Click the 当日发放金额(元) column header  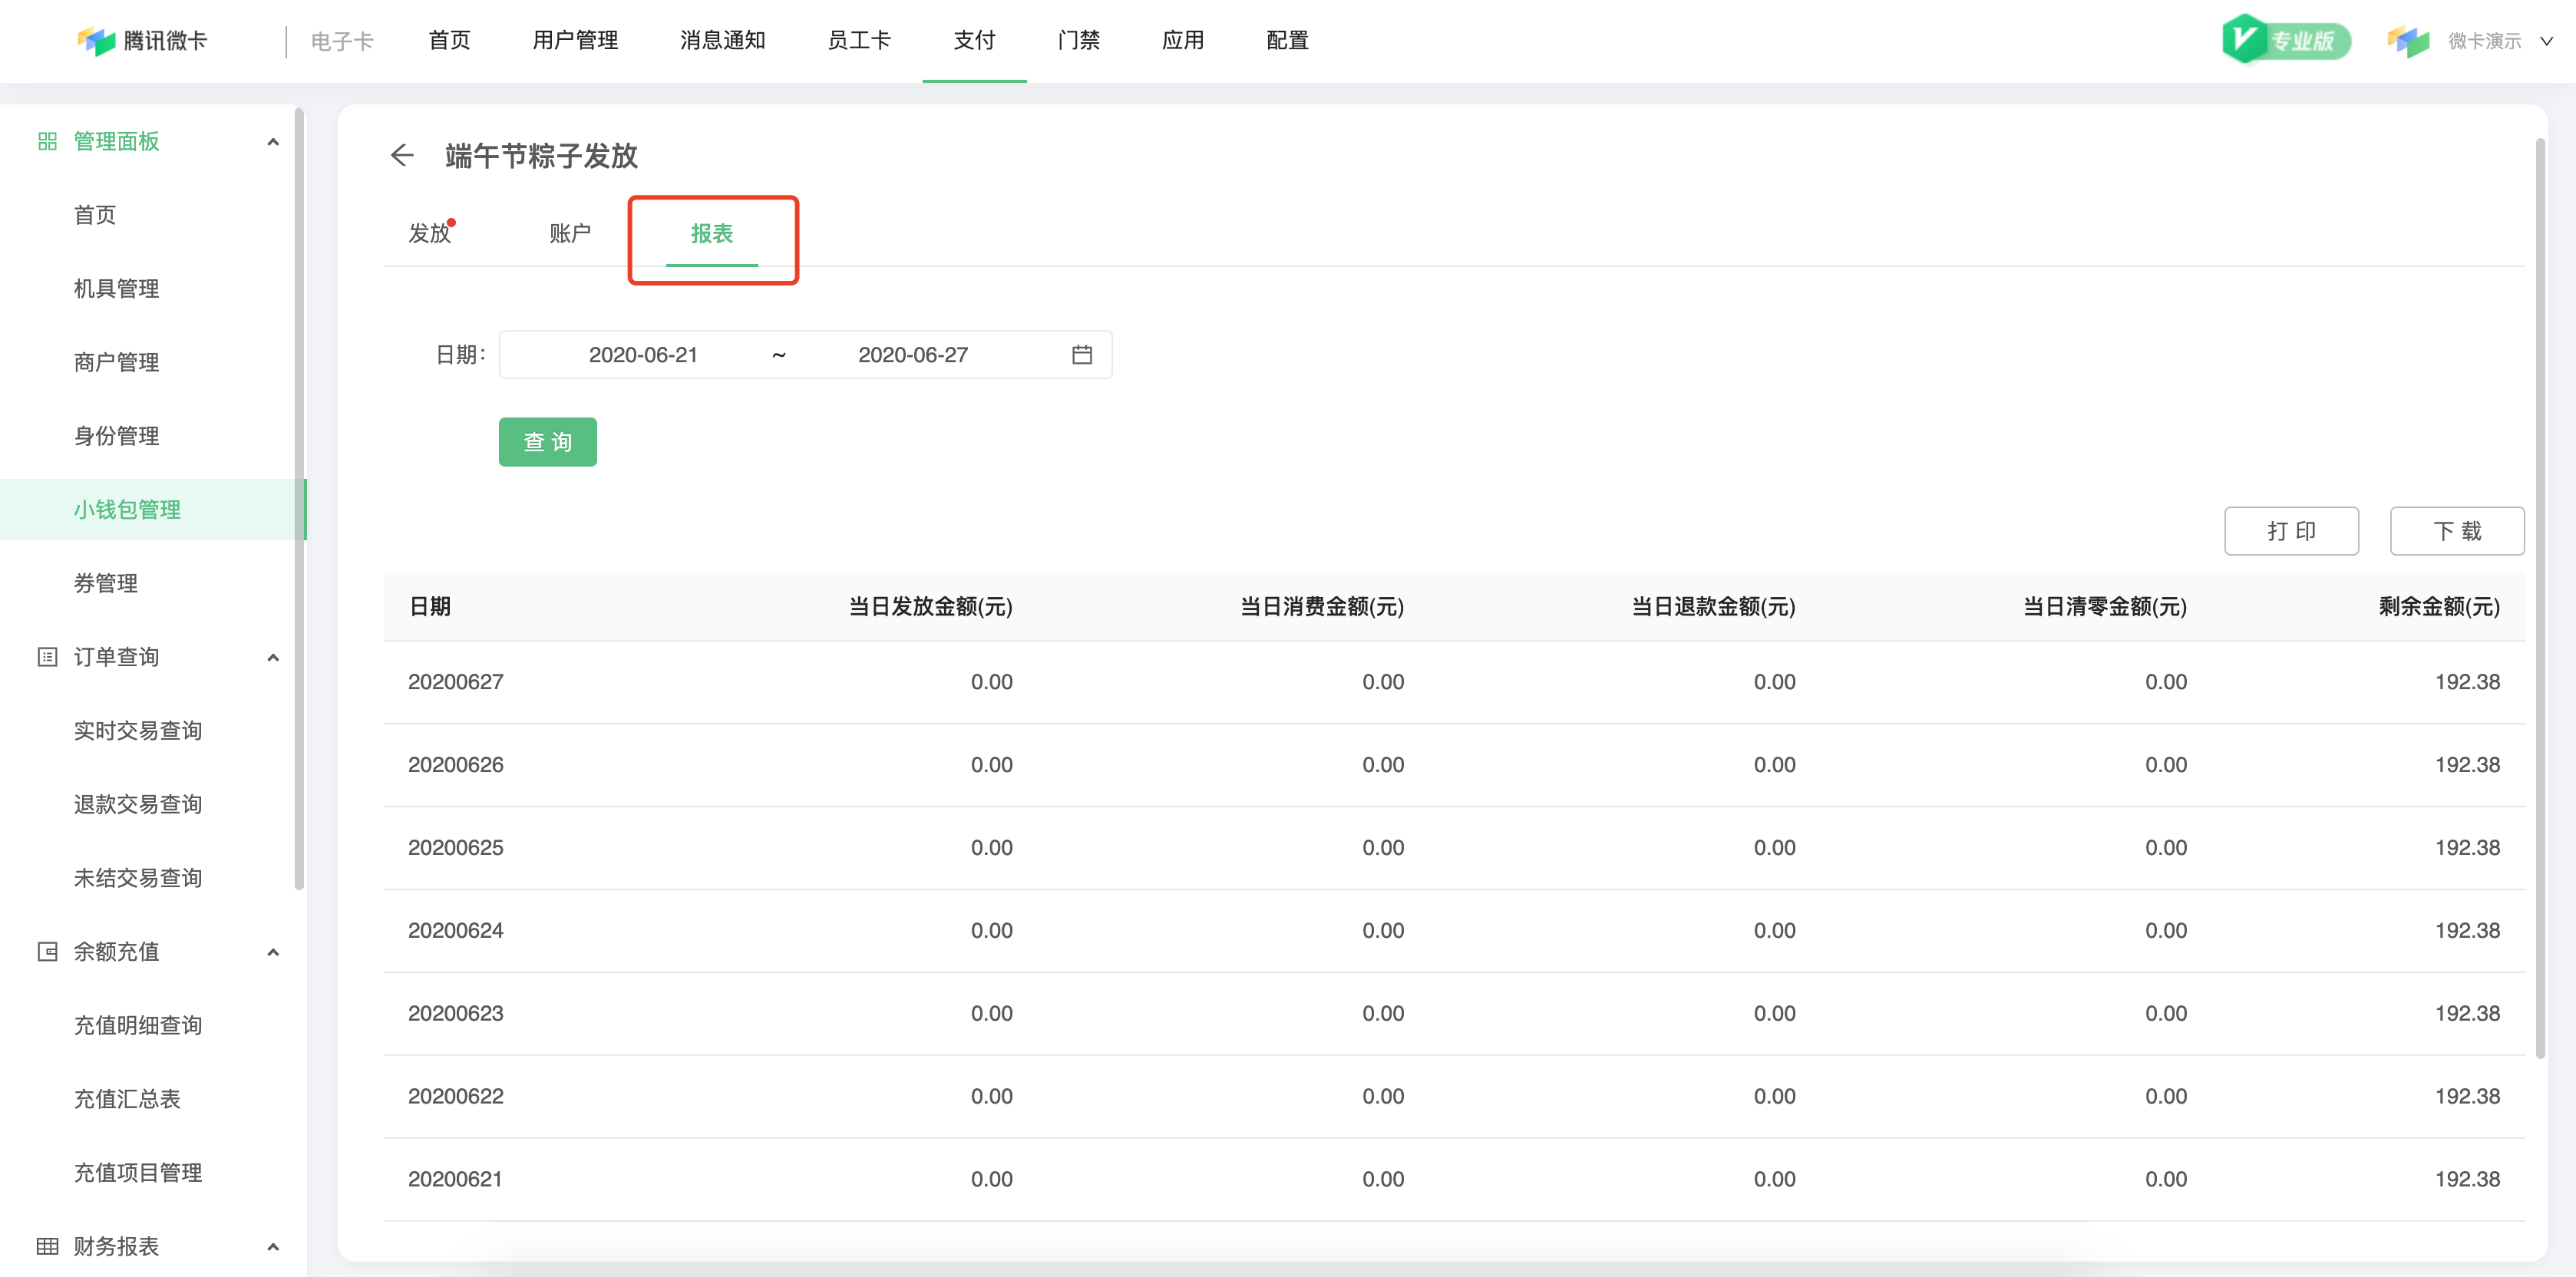pos(931,607)
